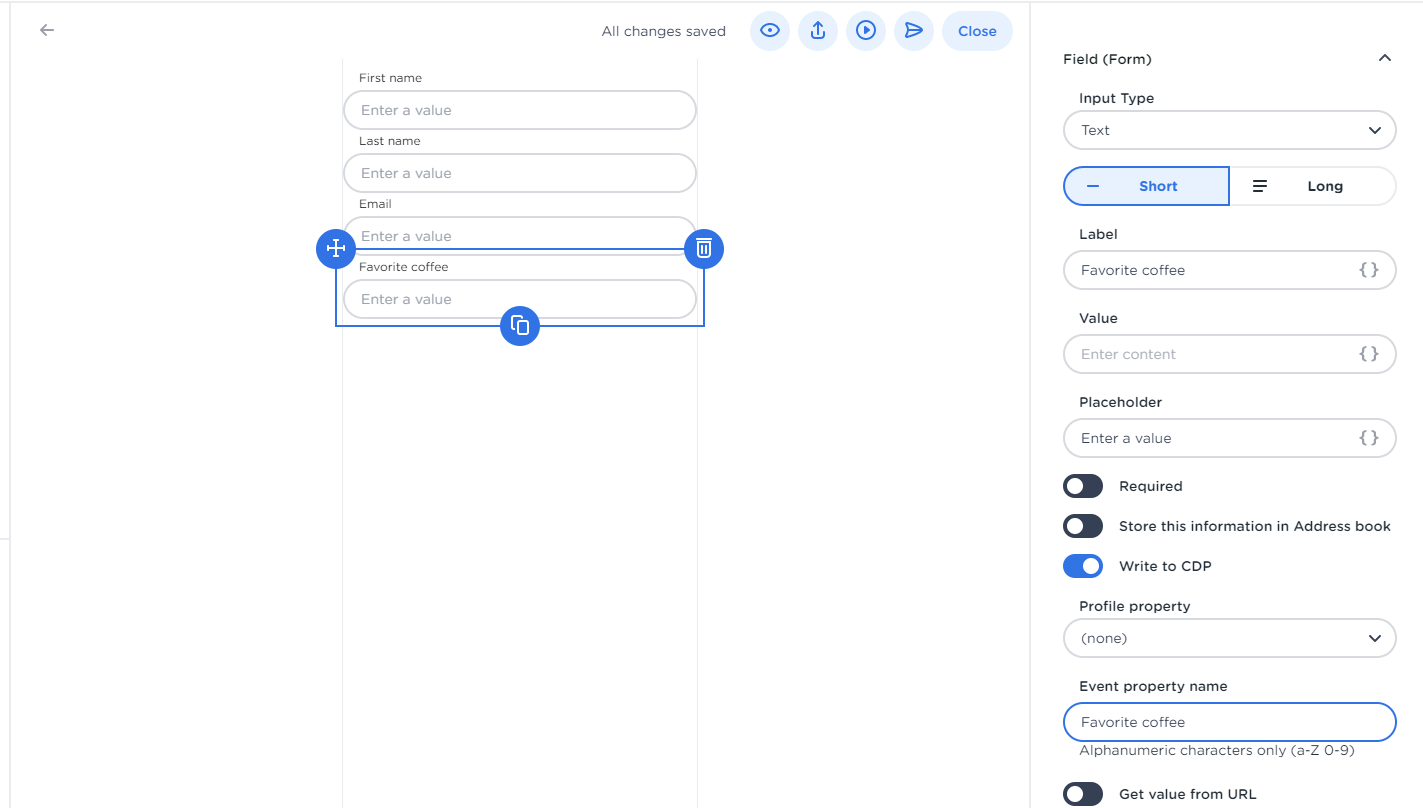Open the Profile property dropdown
The image size is (1423, 808).
(x=1229, y=638)
